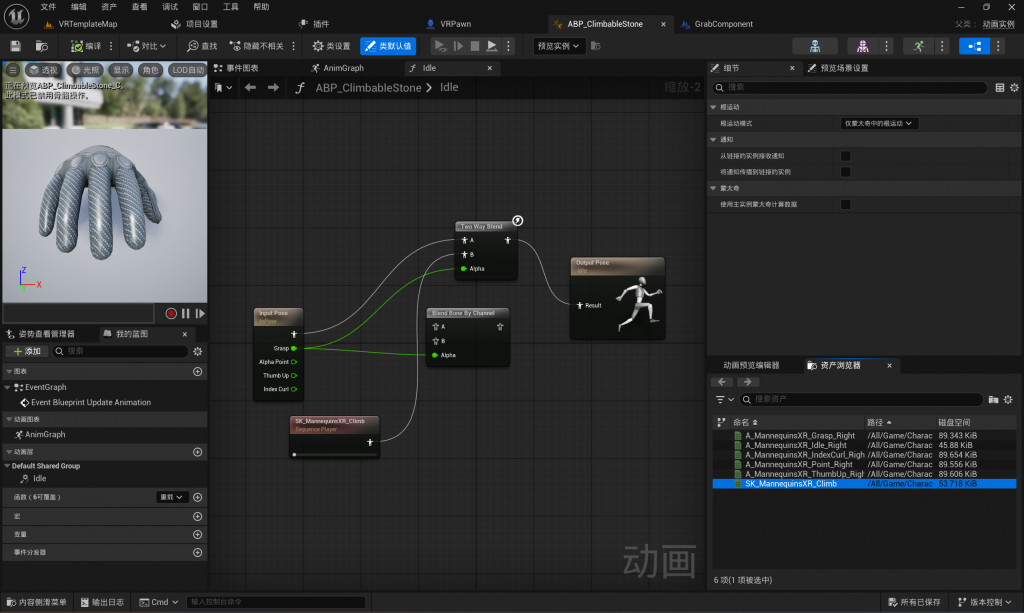Click the 类默认值 button

(x=388, y=46)
